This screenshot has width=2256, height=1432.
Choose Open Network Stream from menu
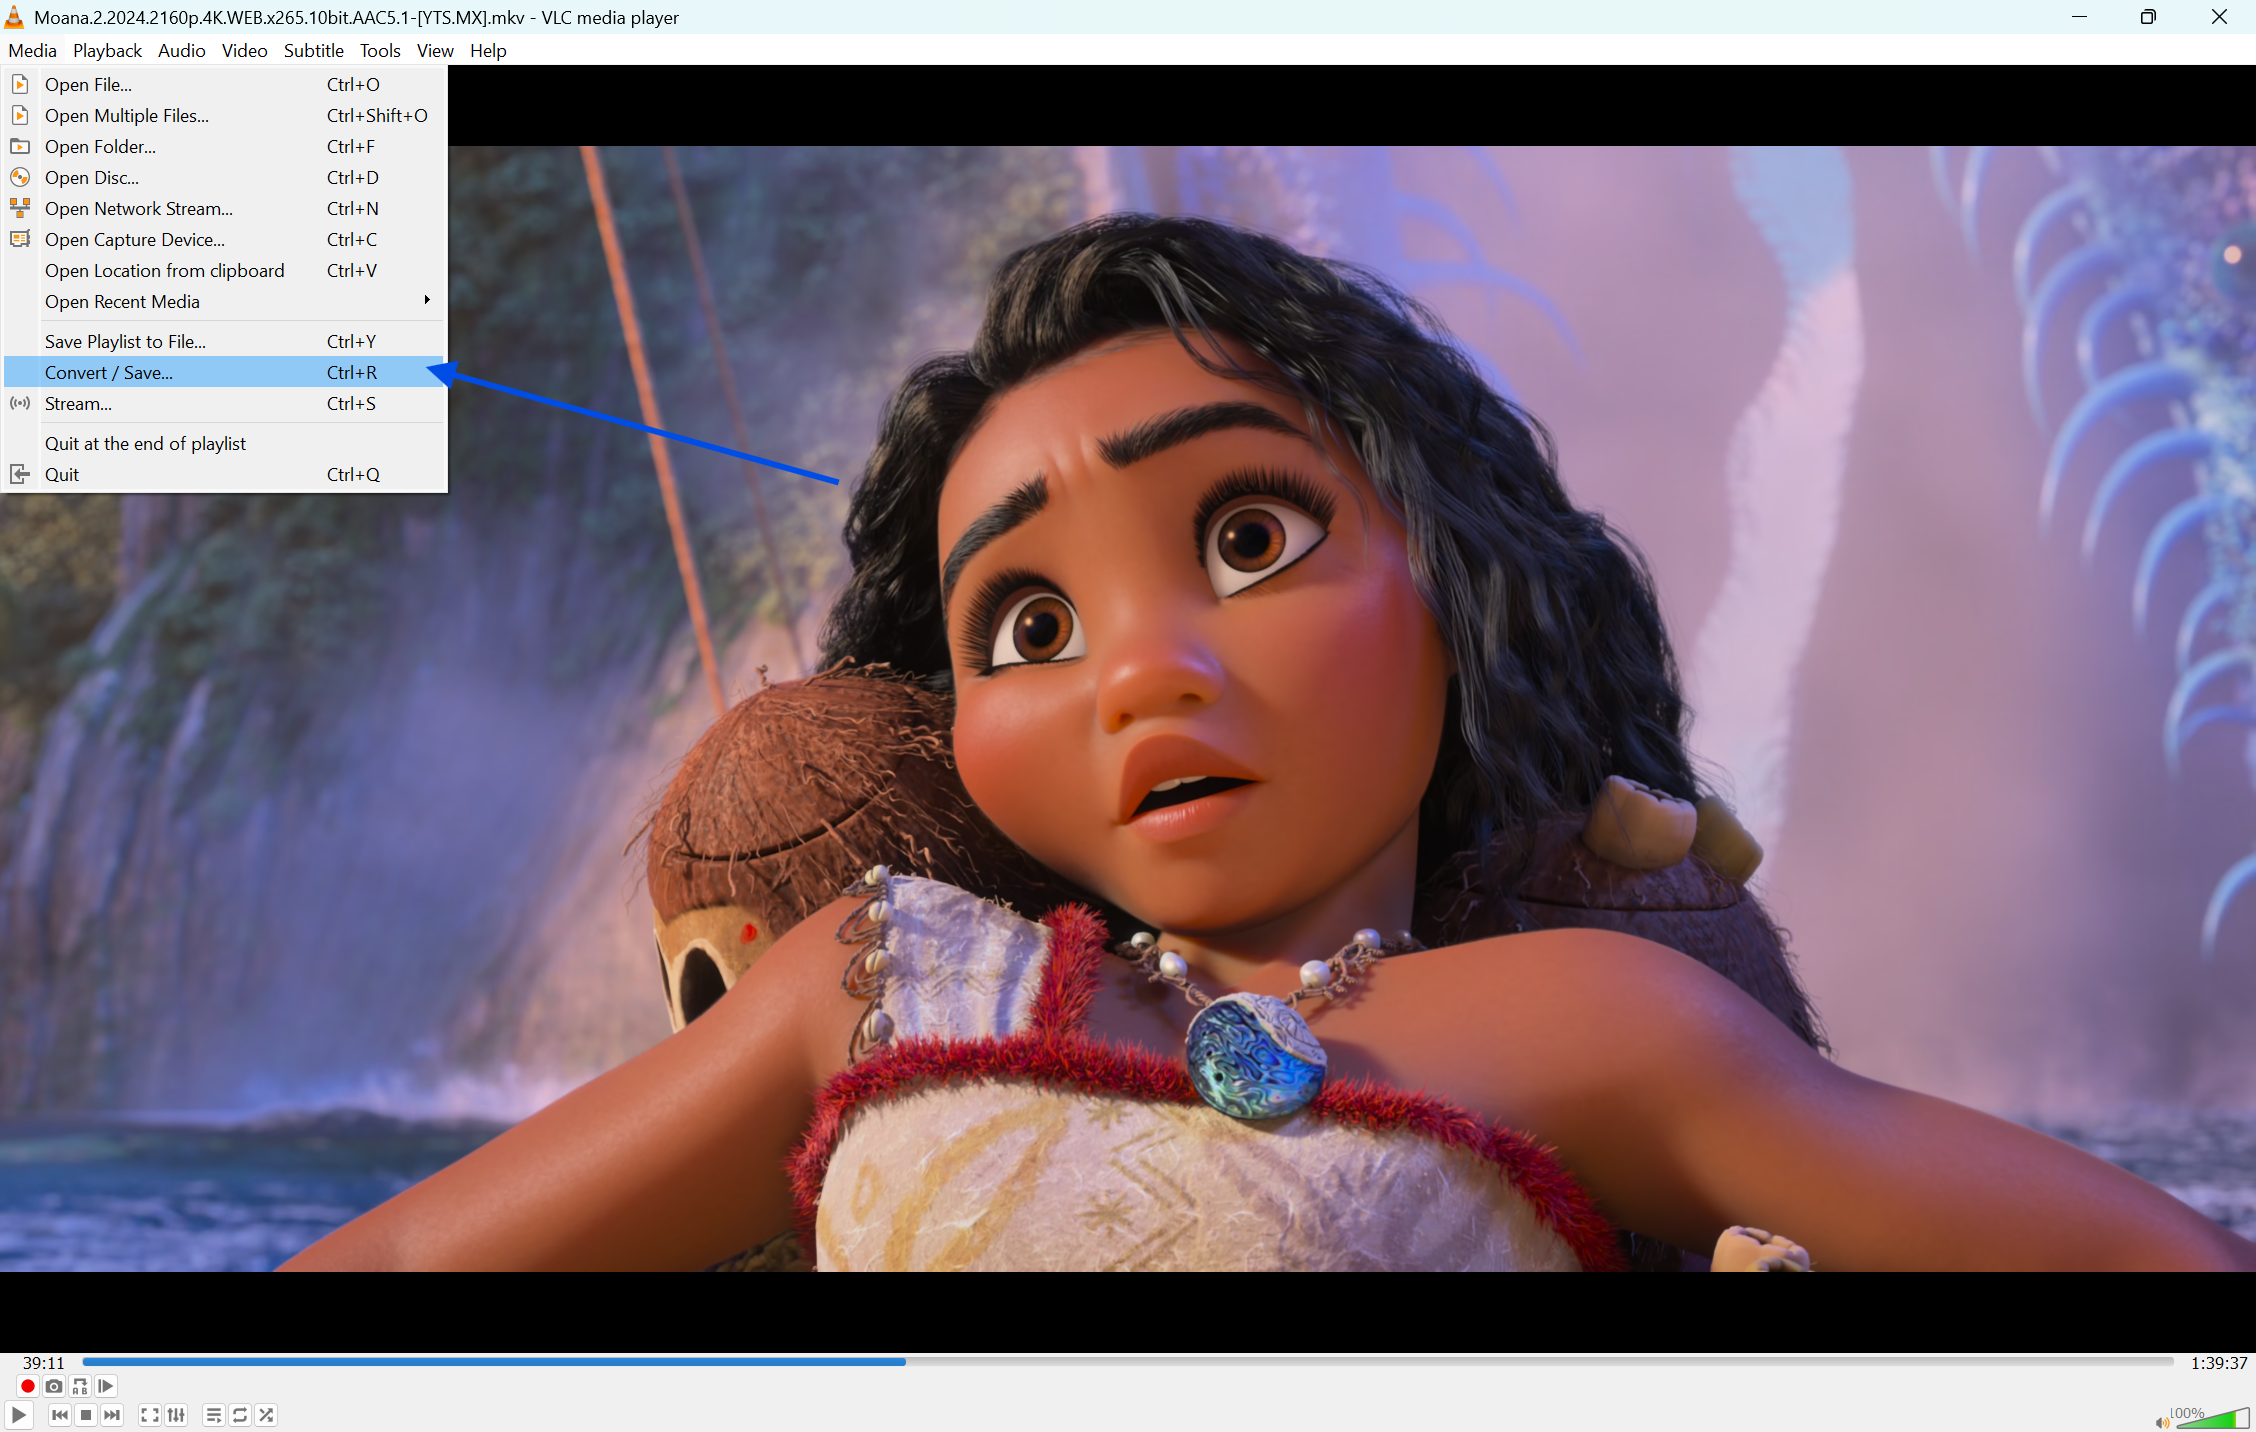139,208
